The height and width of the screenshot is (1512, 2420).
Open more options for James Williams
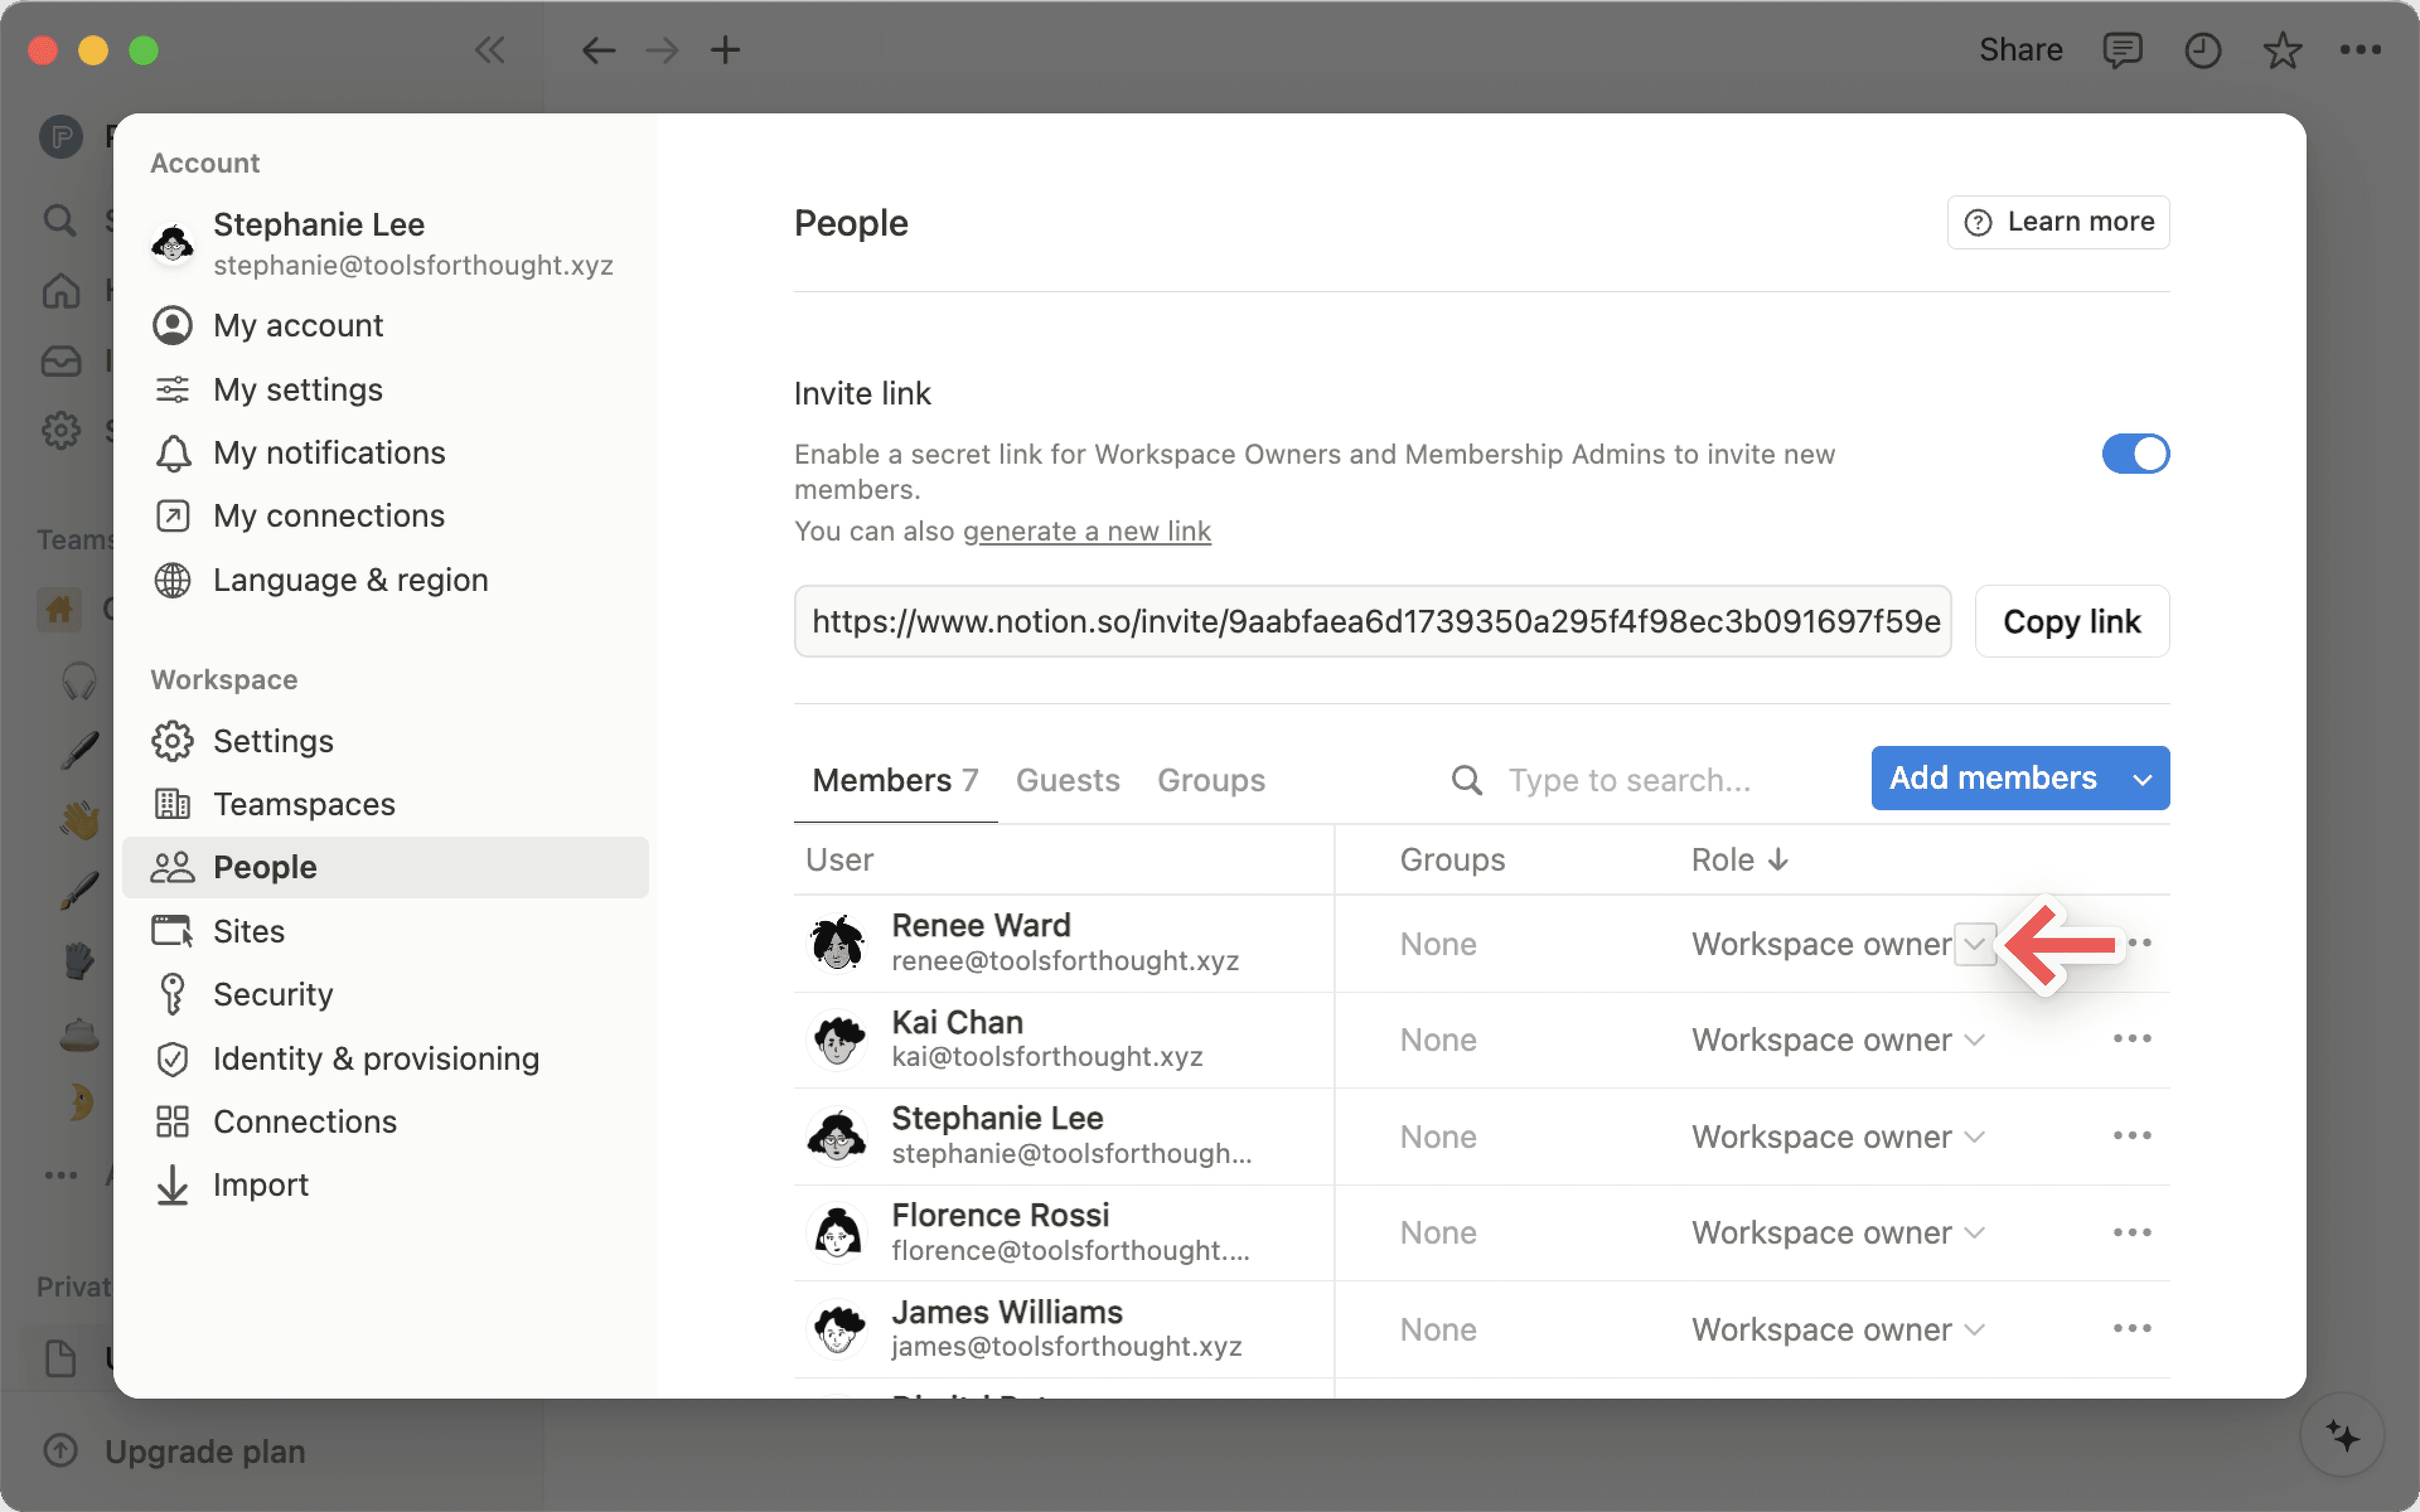tap(2132, 1329)
